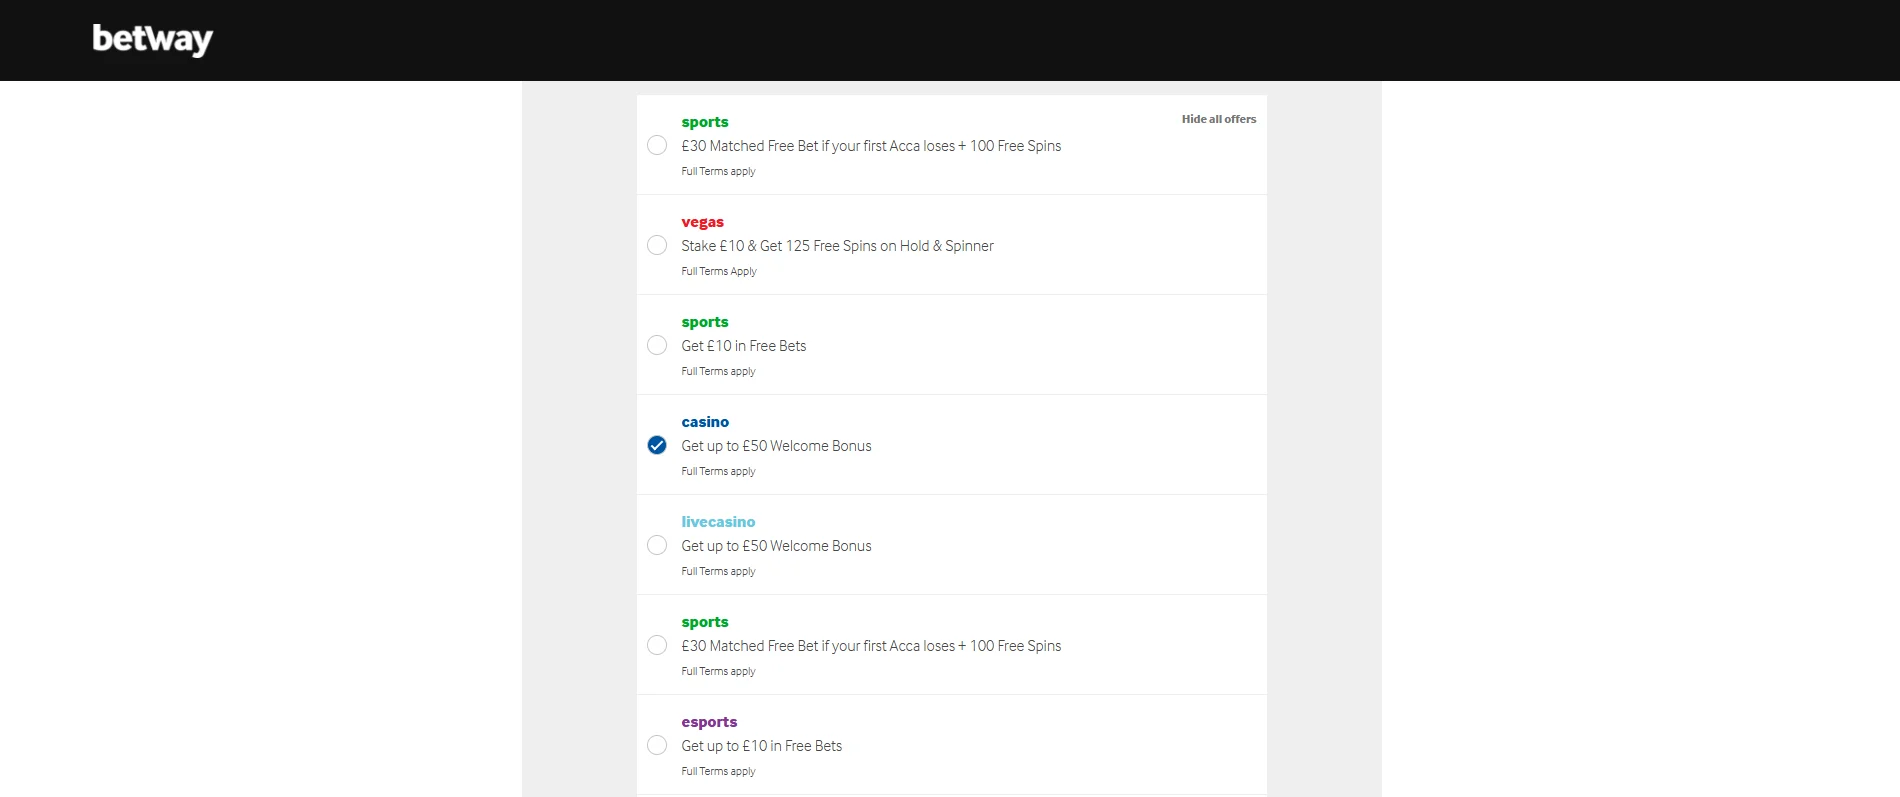This screenshot has width=1900, height=797.
Task: Open Full Terms apply under the casino offer
Action: [718, 471]
